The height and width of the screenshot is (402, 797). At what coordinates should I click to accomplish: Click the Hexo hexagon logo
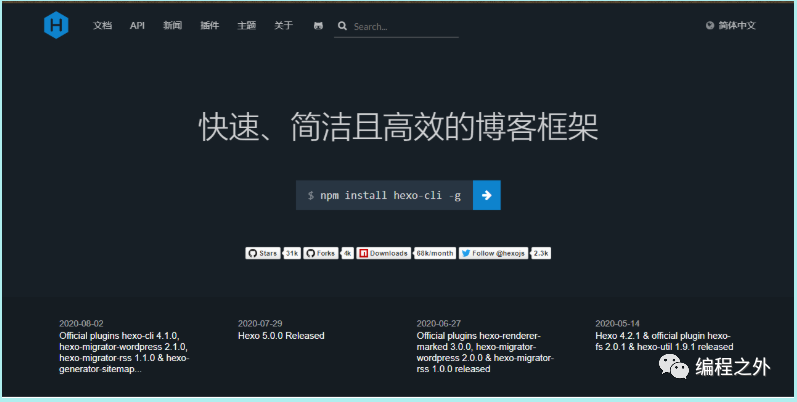click(x=56, y=25)
